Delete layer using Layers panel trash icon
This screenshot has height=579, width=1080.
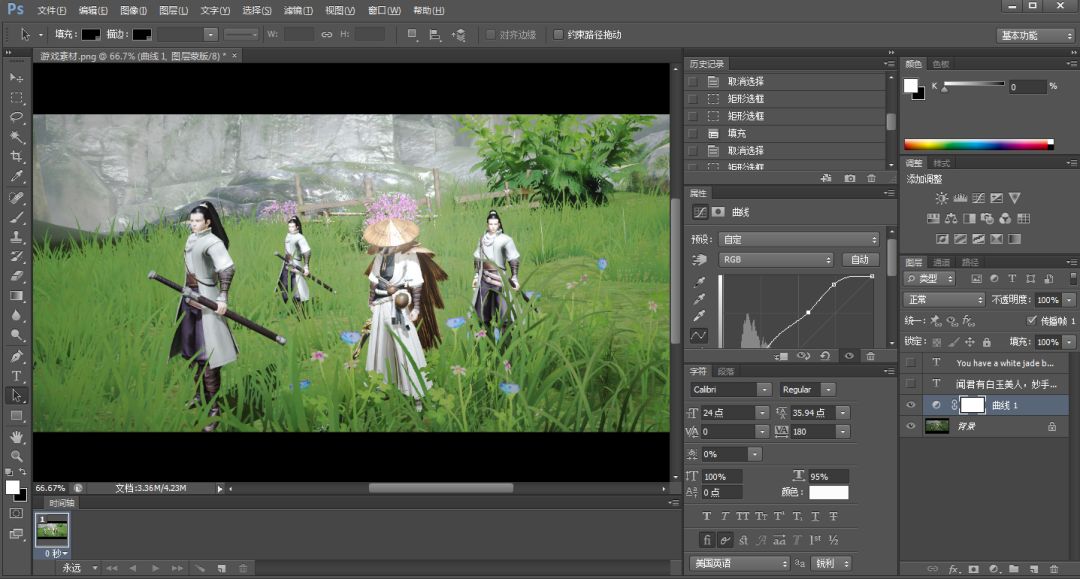pyautogui.click(x=1054, y=569)
